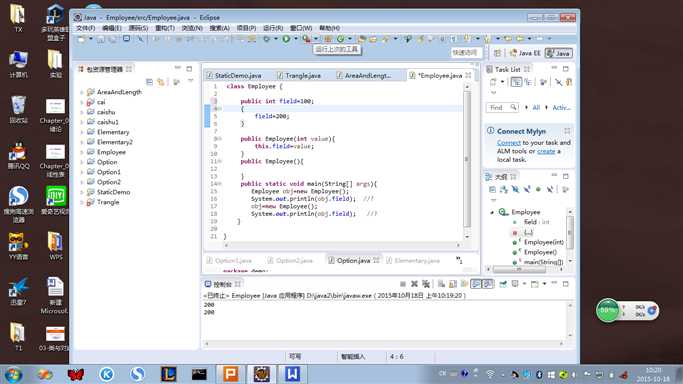
Task: Open the Open Console dropdown arrow
Action: click(544, 284)
